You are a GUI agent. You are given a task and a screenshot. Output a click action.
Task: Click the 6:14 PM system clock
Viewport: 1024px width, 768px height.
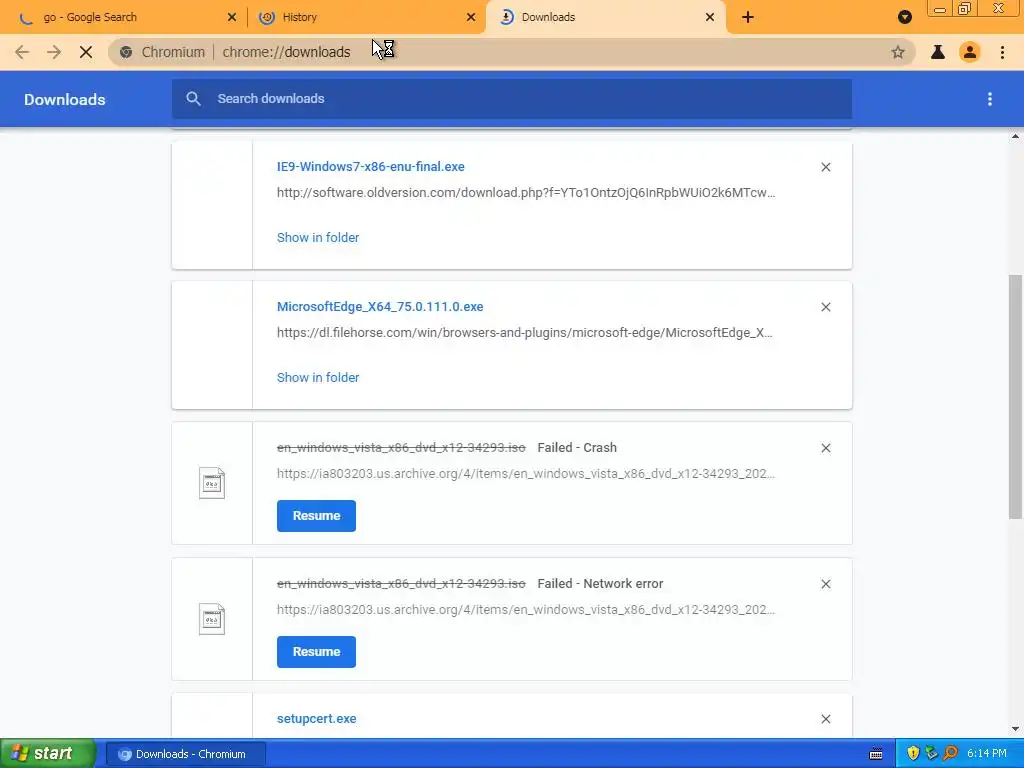point(987,754)
